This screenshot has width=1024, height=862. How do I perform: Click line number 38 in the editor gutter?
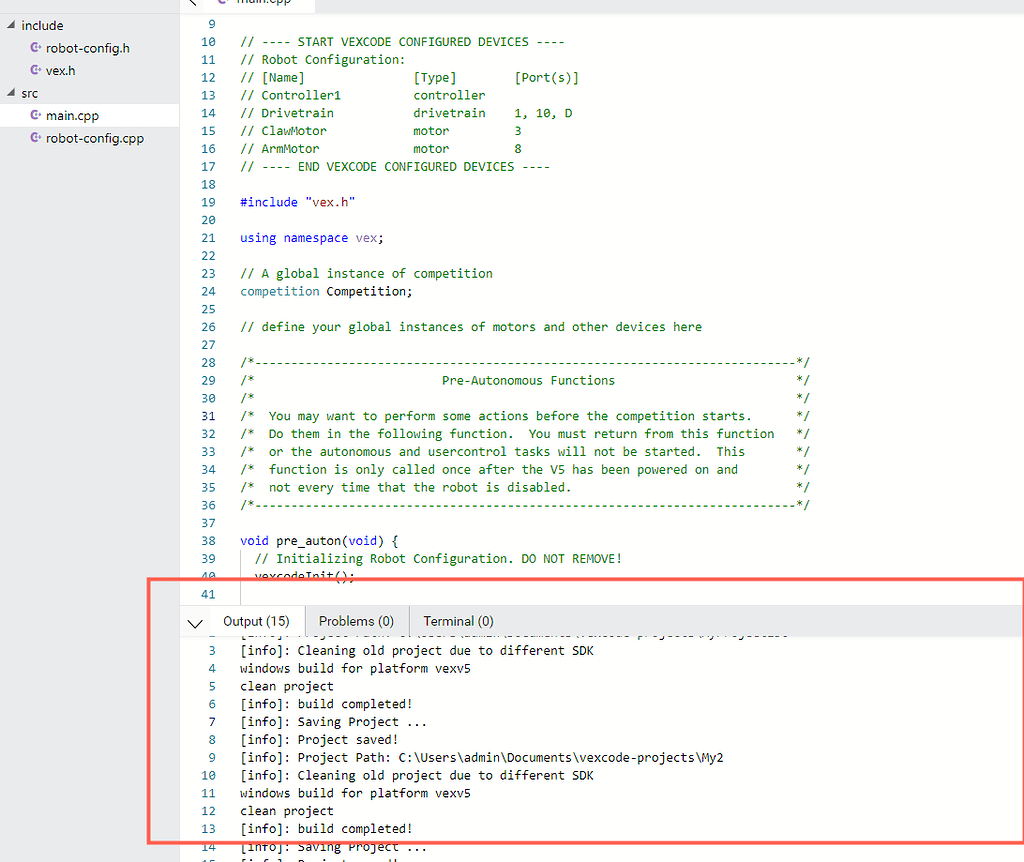point(207,540)
